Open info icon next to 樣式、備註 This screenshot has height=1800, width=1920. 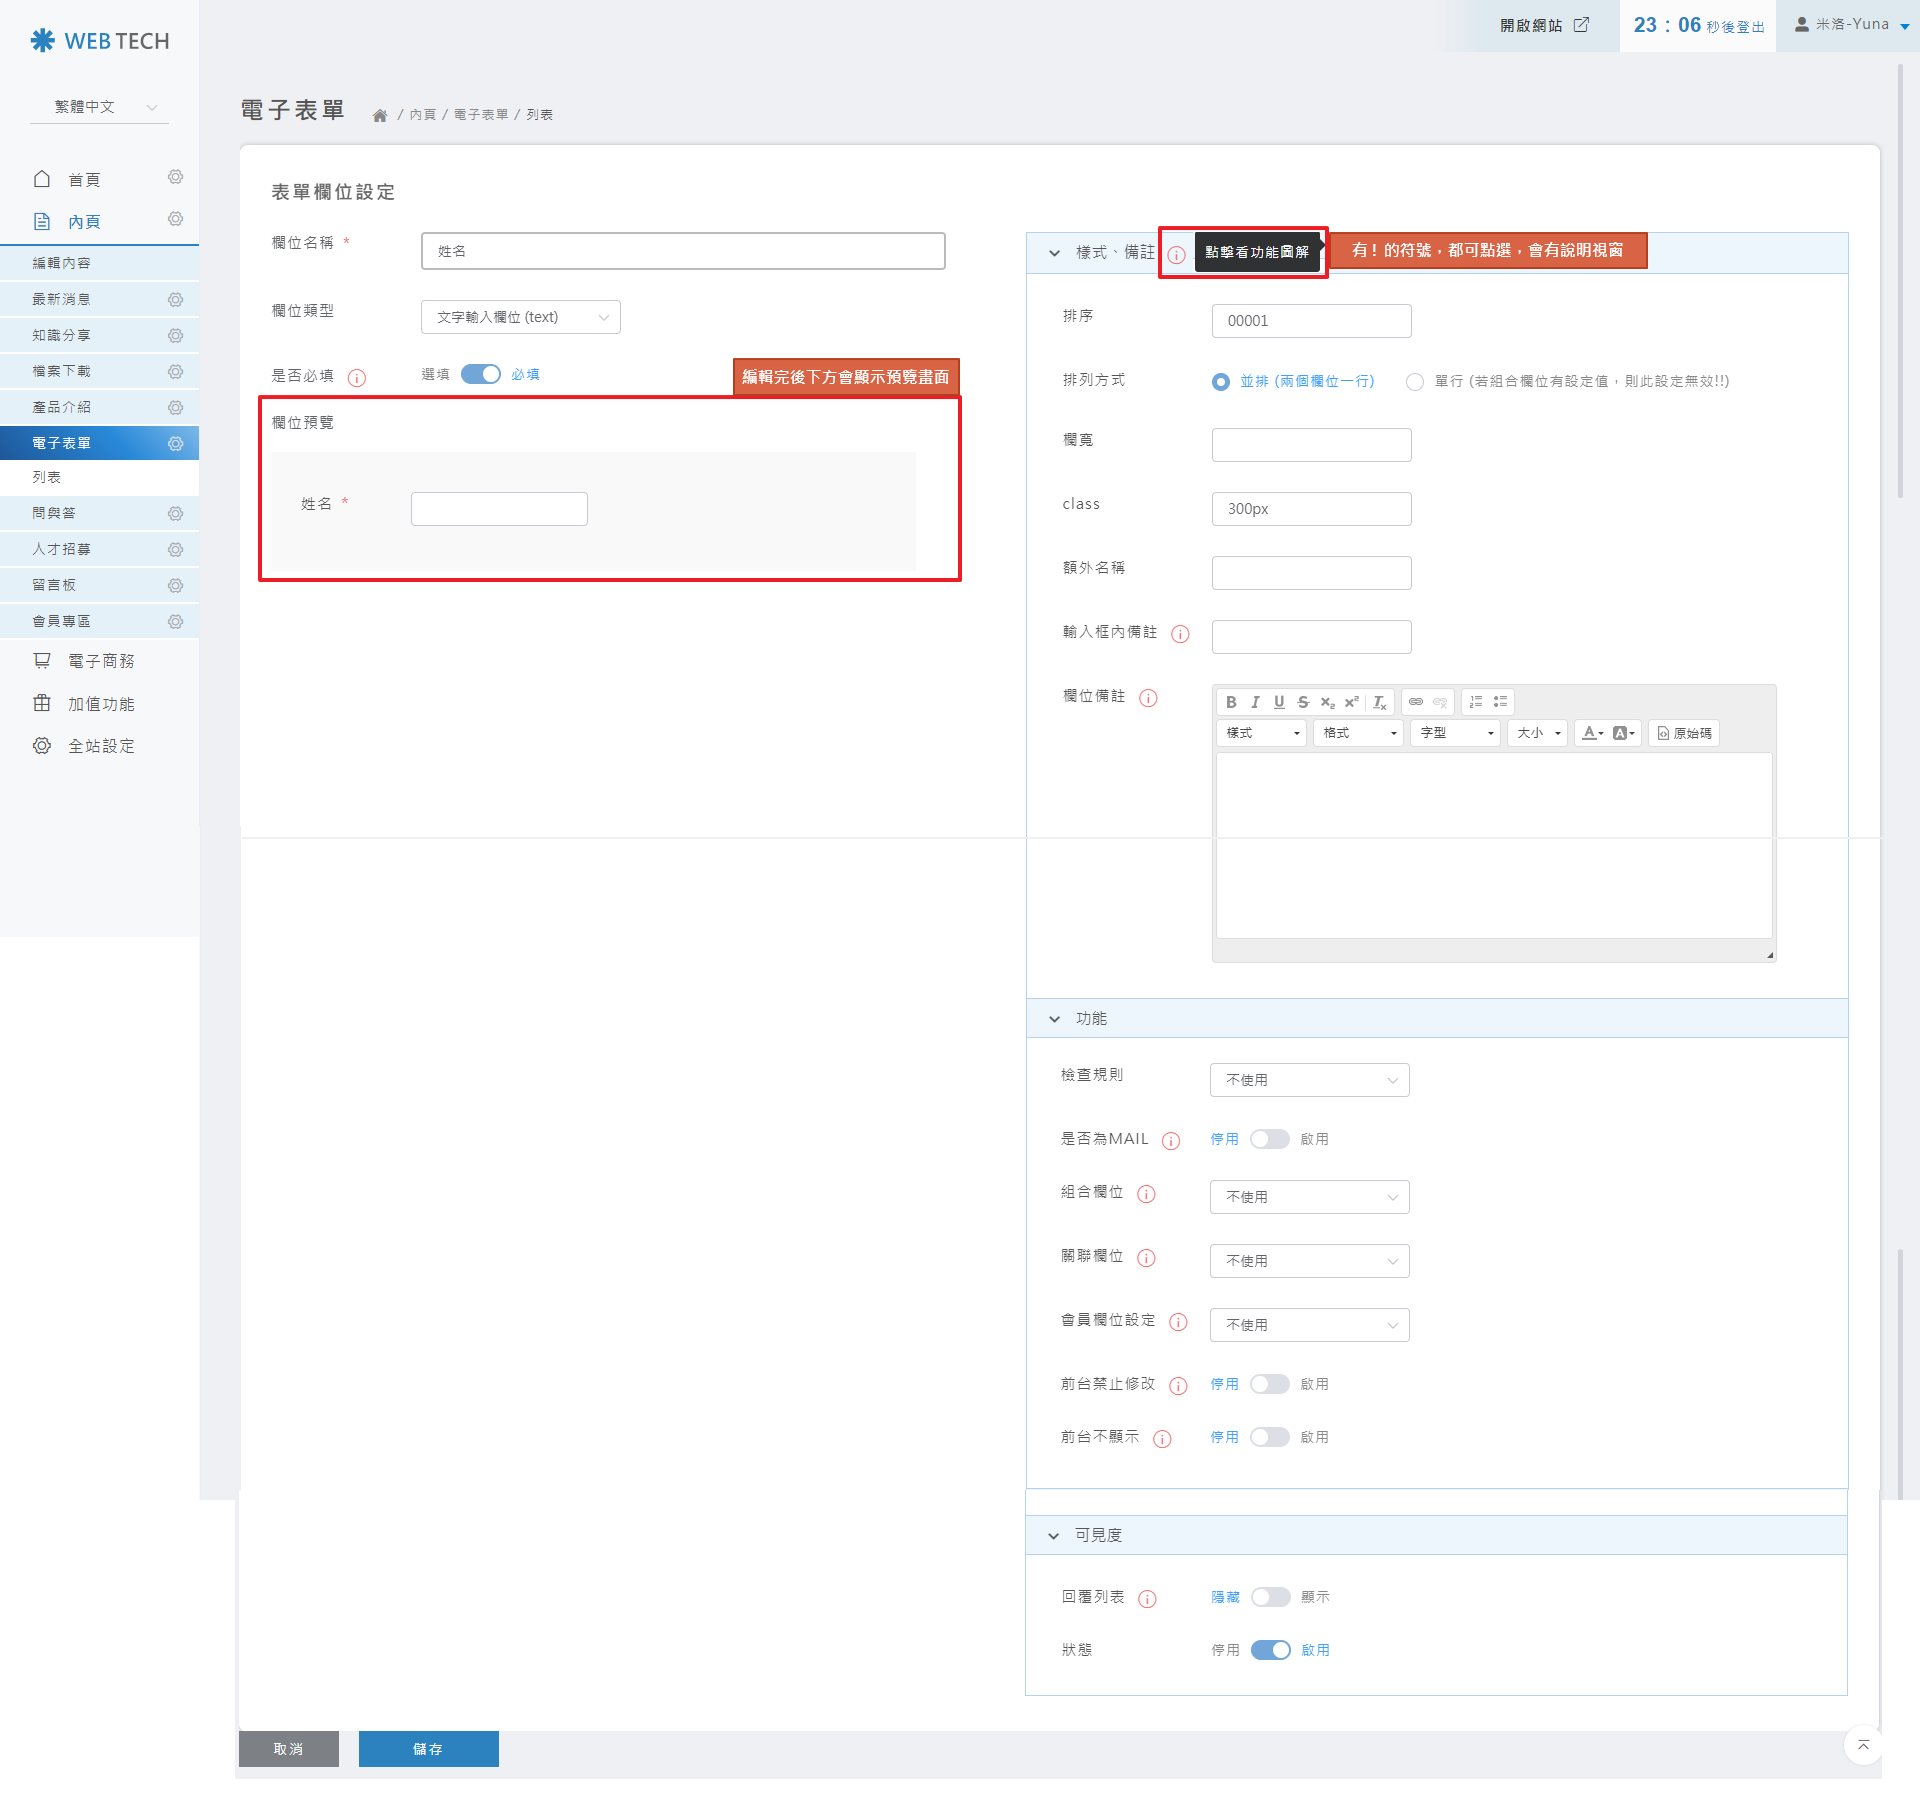tap(1176, 254)
